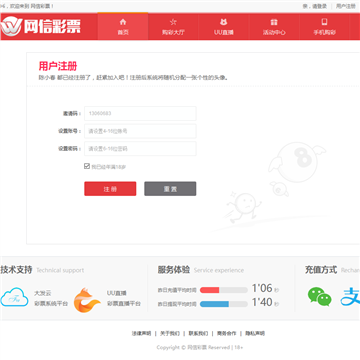Click the W logo of the site
360x360 pixels.
pos(11,27)
